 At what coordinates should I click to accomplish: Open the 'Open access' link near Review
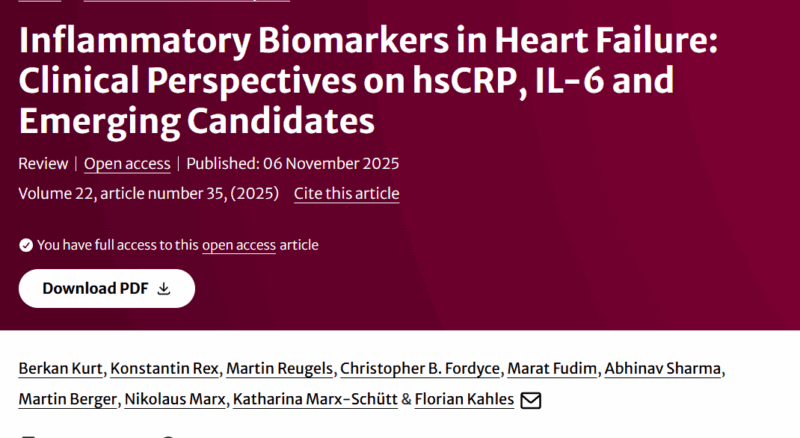click(126, 164)
